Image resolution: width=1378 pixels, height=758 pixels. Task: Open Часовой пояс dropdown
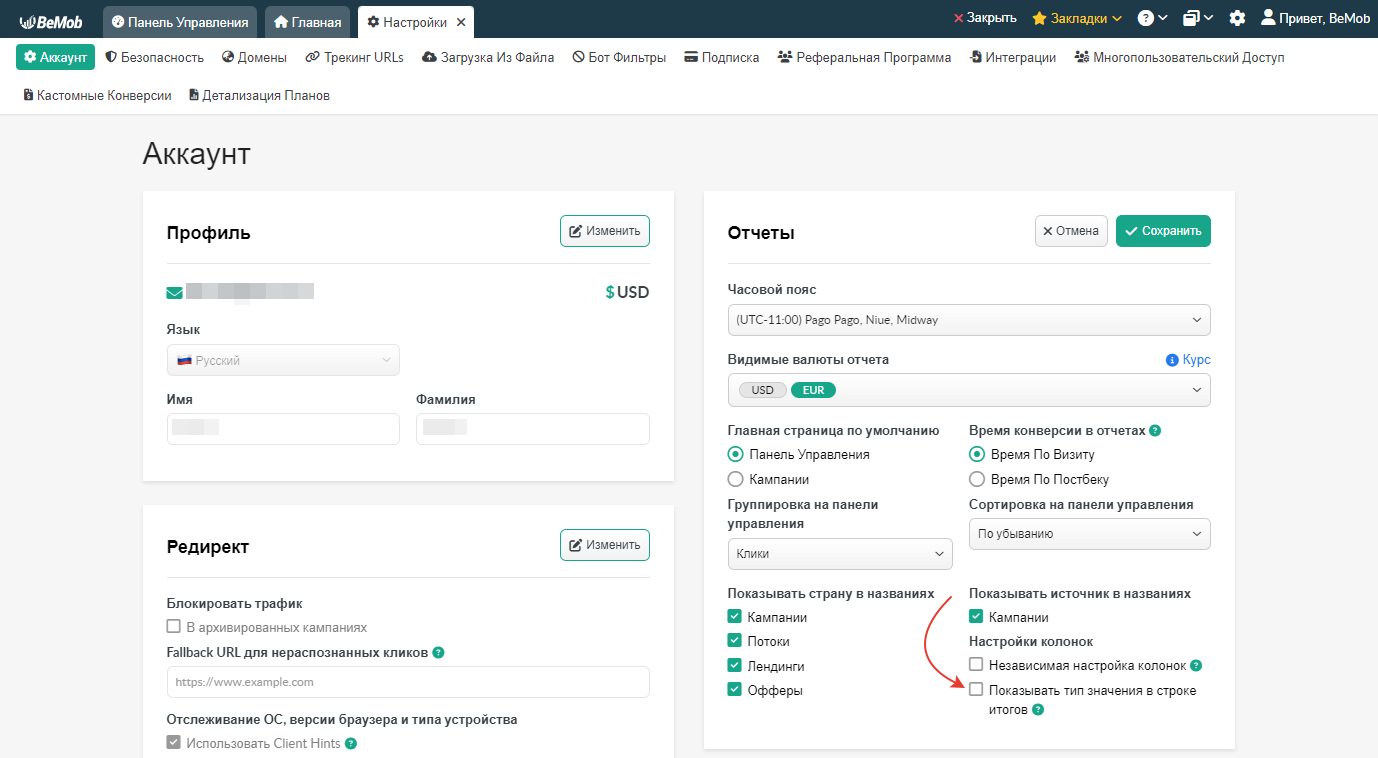click(969, 320)
